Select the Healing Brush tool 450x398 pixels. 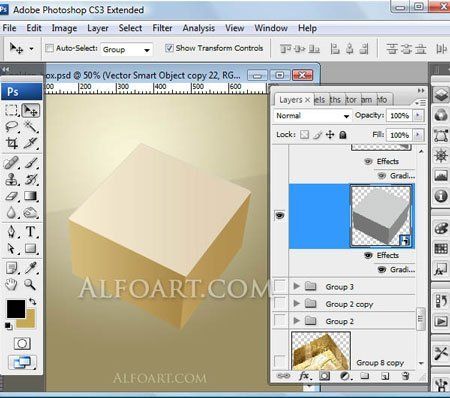coord(12,163)
